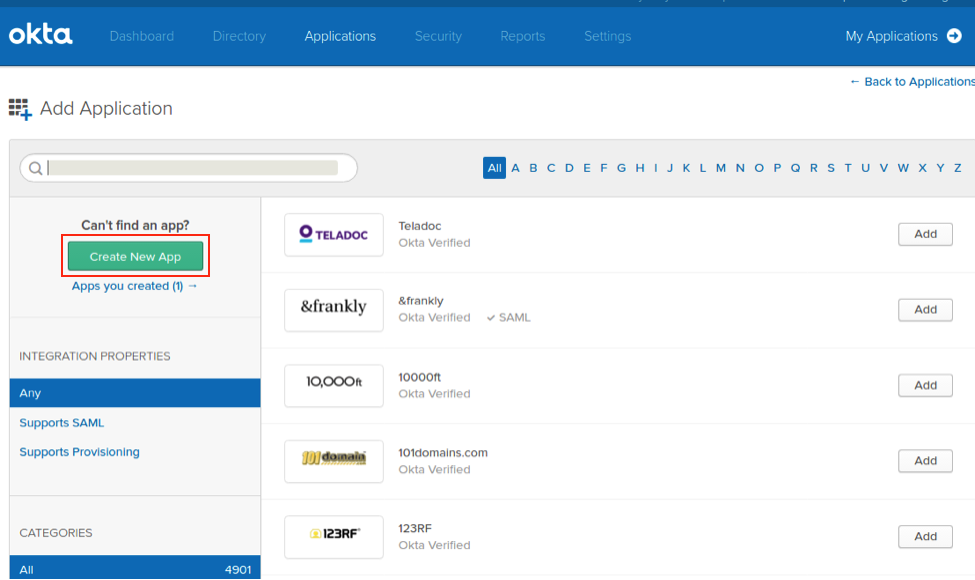This screenshot has height=580, width=975.
Task: Open the Security menu
Action: tap(438, 36)
